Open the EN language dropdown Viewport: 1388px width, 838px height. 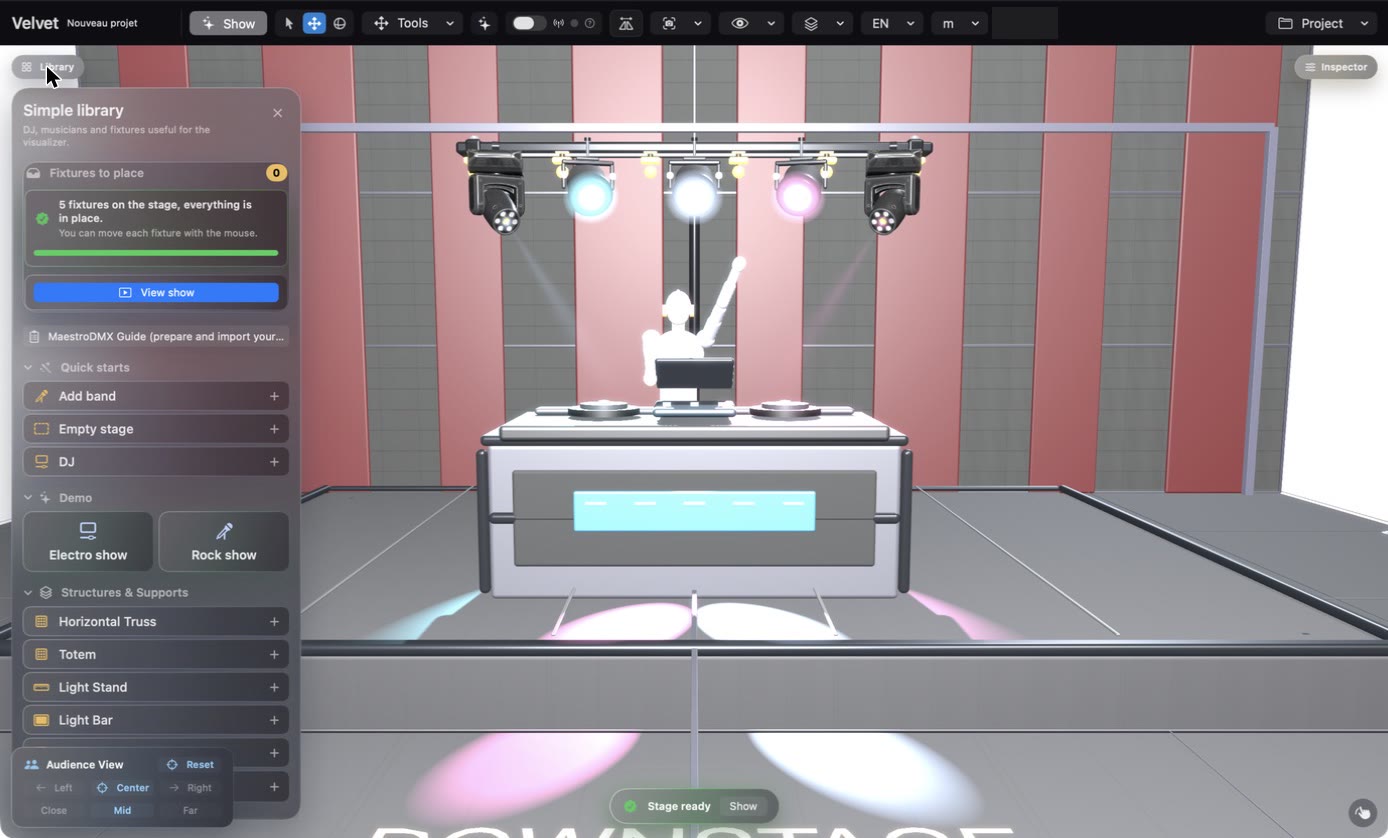(x=892, y=23)
